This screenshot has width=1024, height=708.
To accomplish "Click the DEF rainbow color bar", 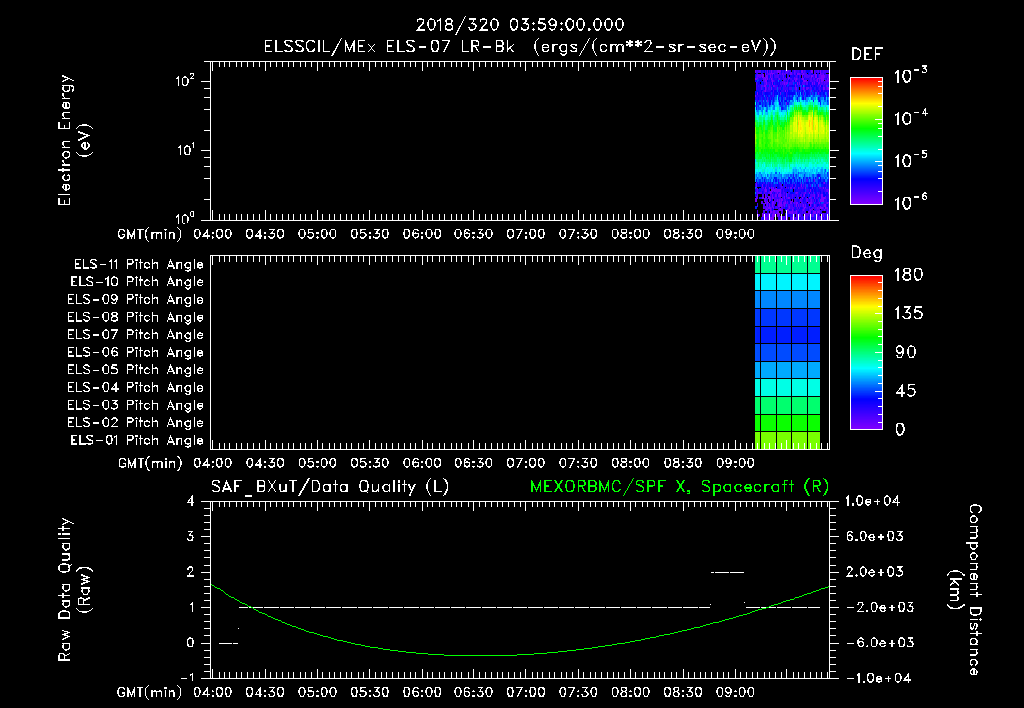I will coord(866,140).
